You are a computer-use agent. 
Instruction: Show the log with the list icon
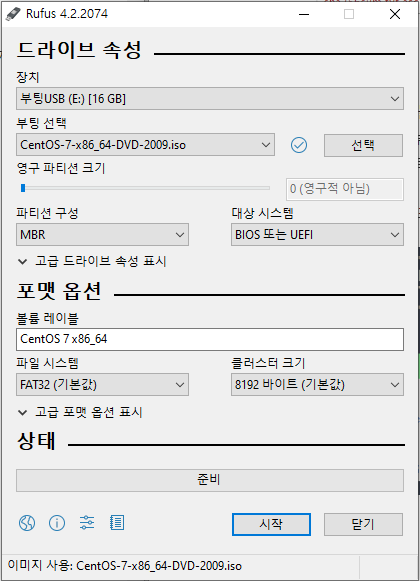click(x=117, y=523)
